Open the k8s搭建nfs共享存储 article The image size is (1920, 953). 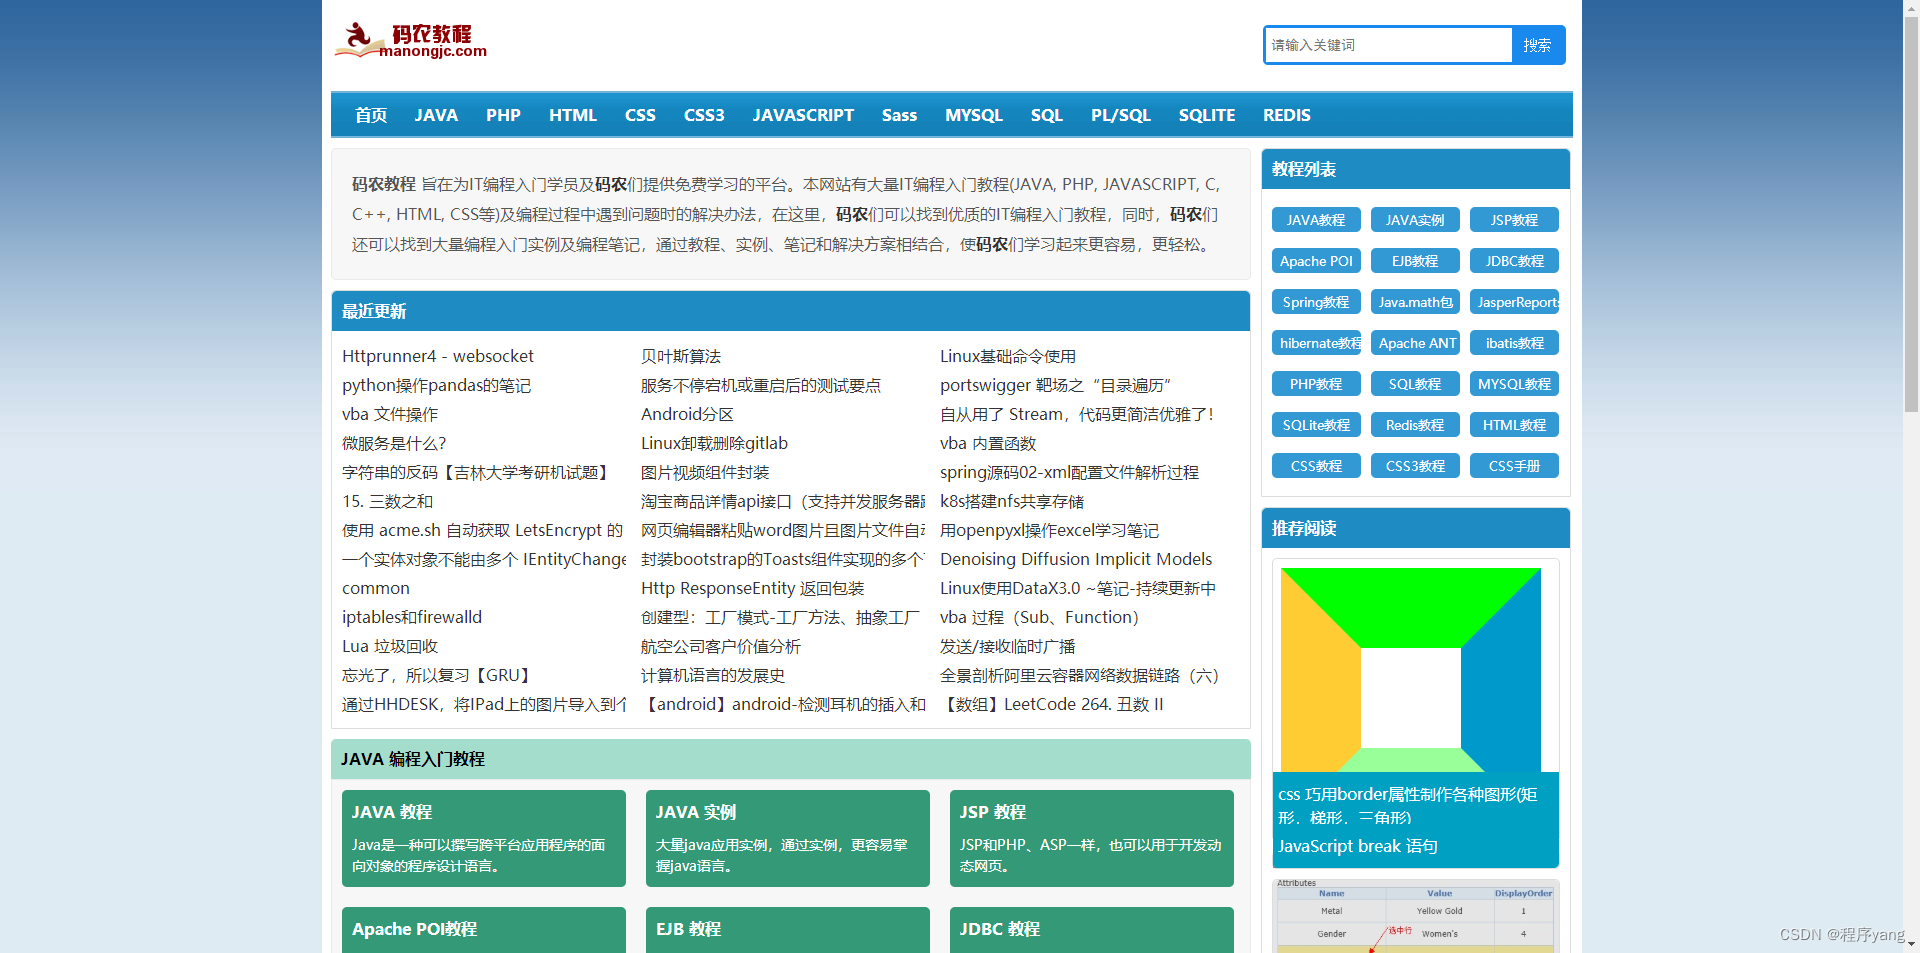click(1012, 501)
